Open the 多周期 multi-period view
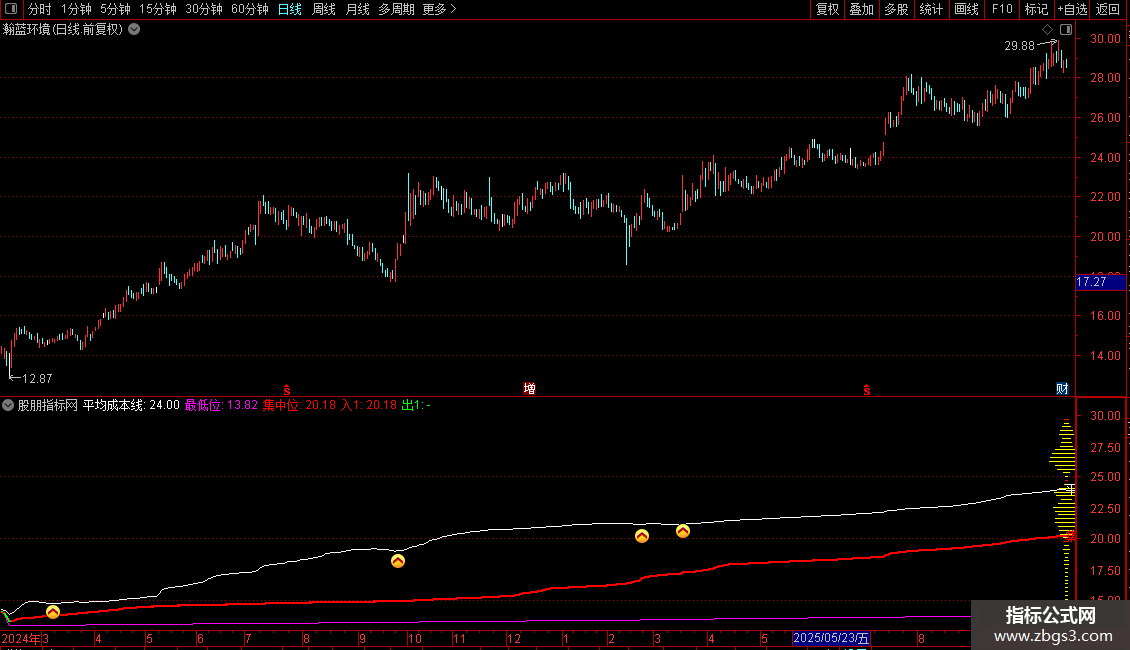The image size is (1130, 650). click(396, 9)
